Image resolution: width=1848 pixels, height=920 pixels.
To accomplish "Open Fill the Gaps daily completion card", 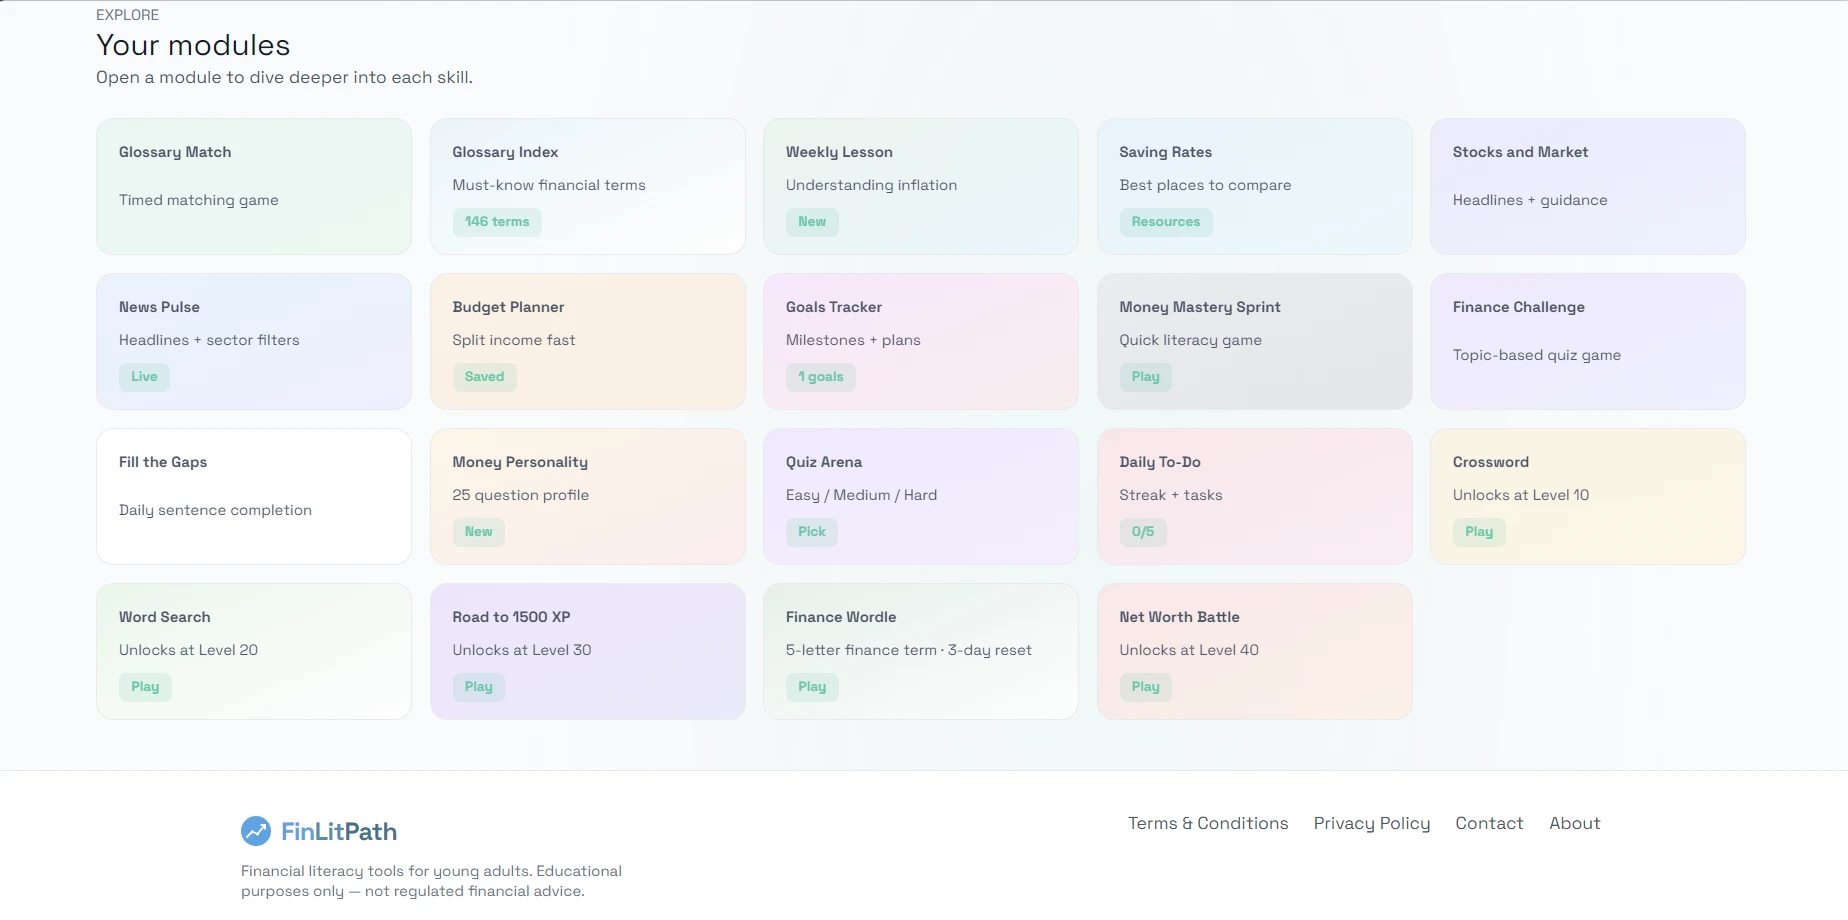I will coord(254,496).
